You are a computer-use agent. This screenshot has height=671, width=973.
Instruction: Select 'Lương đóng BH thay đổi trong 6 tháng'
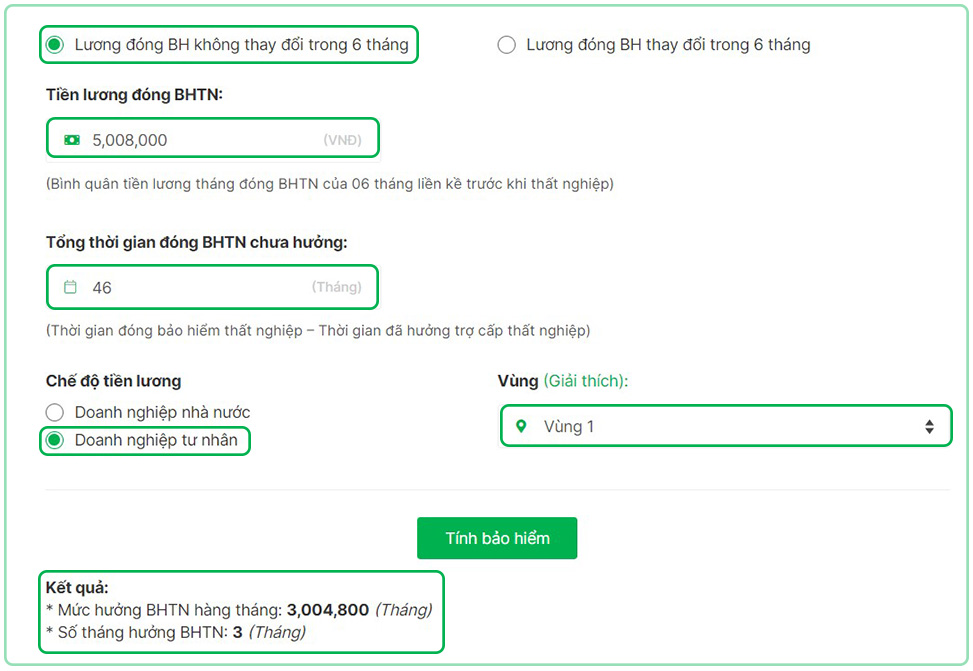tap(507, 44)
